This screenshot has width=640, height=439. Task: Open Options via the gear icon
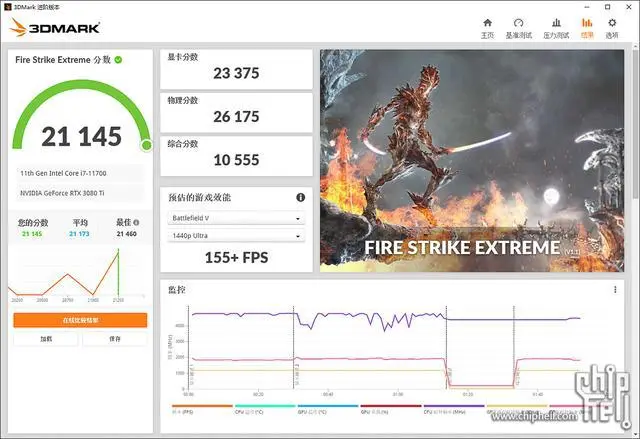pyautogui.click(x=612, y=28)
